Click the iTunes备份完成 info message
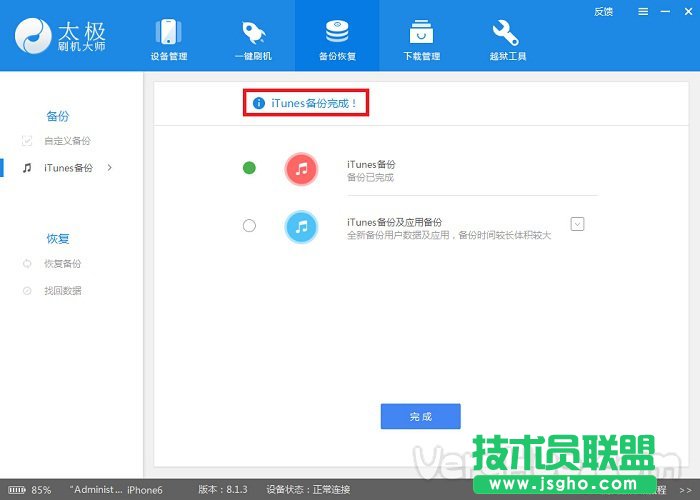Viewport: 700px width, 500px height. click(306, 102)
